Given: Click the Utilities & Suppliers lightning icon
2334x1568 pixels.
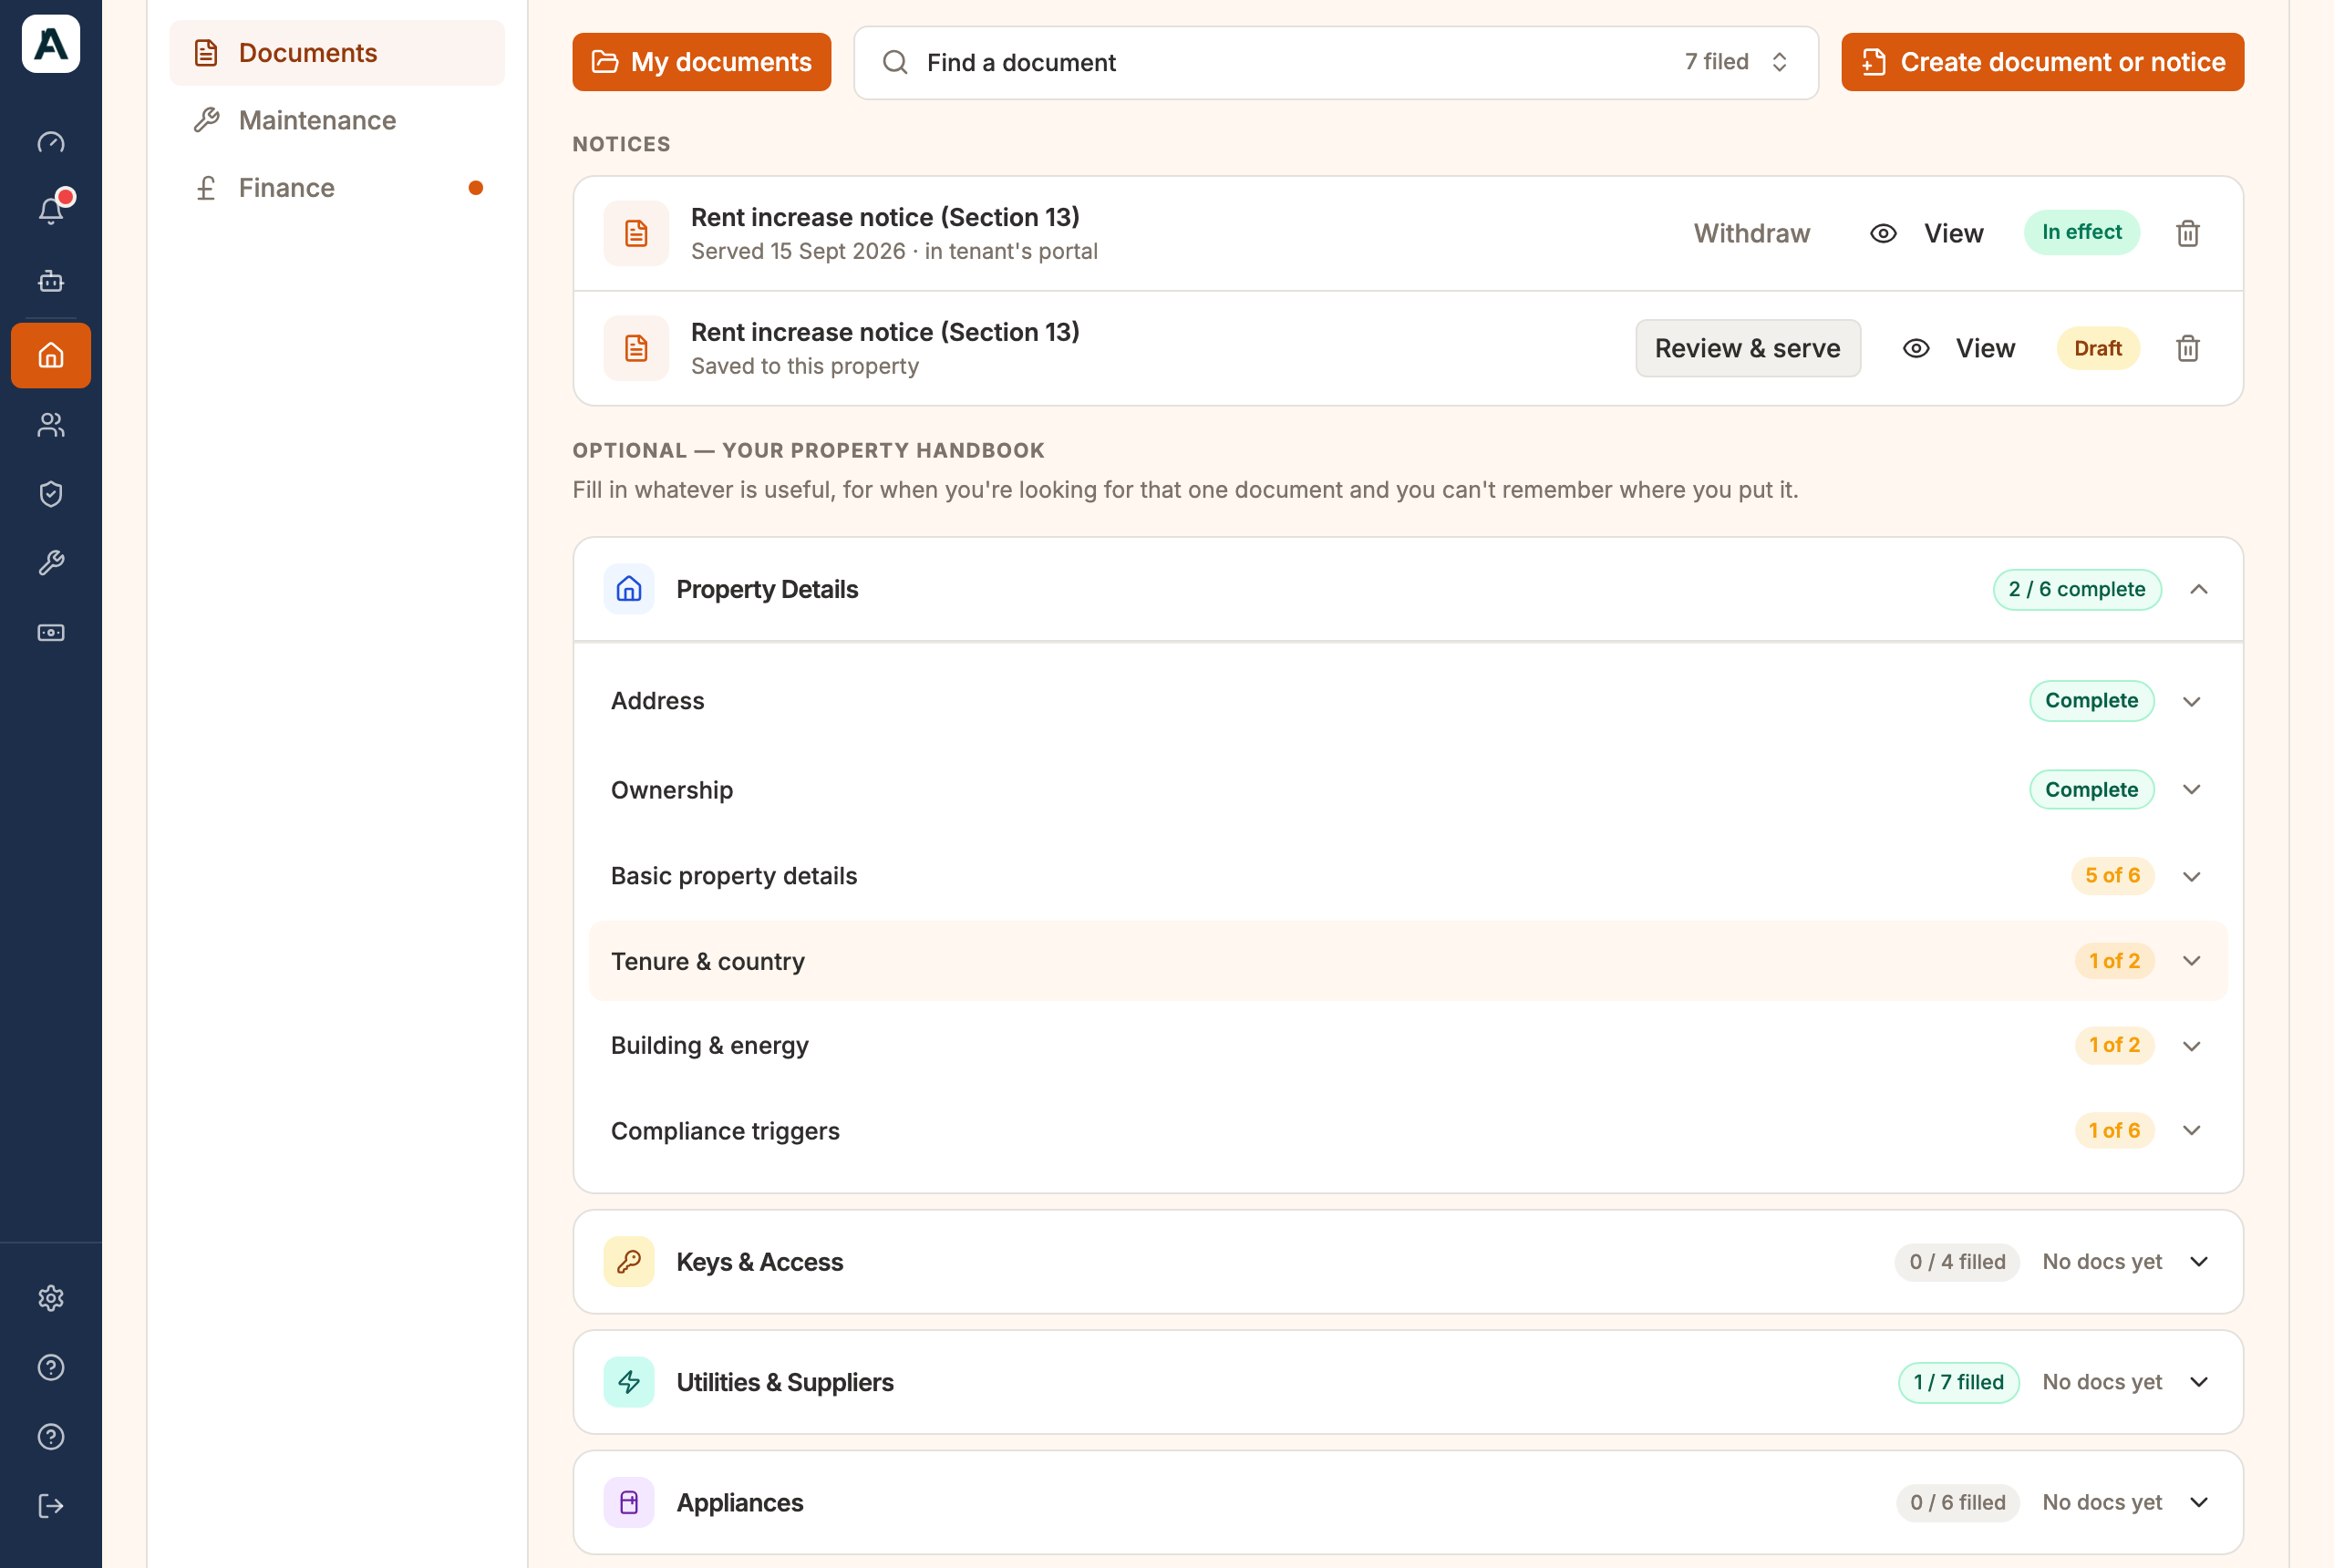Looking at the screenshot, I should click(629, 1382).
